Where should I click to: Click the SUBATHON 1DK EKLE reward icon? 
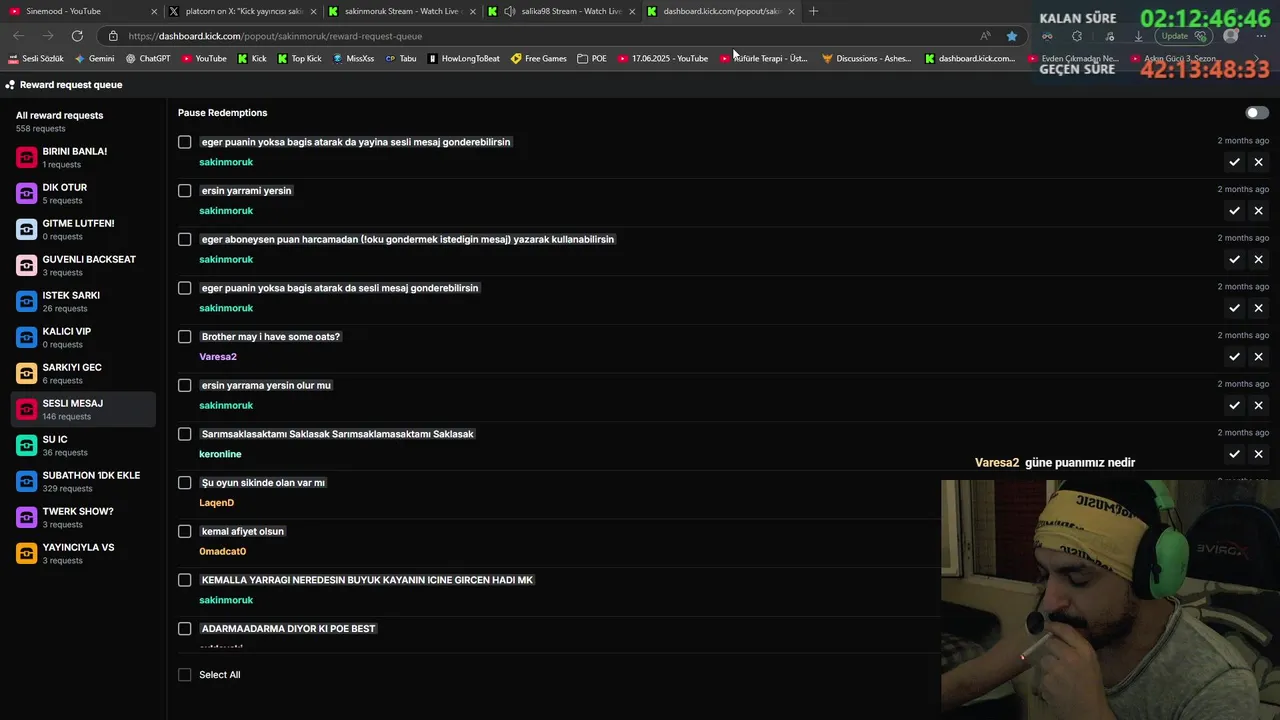[x=26, y=481]
